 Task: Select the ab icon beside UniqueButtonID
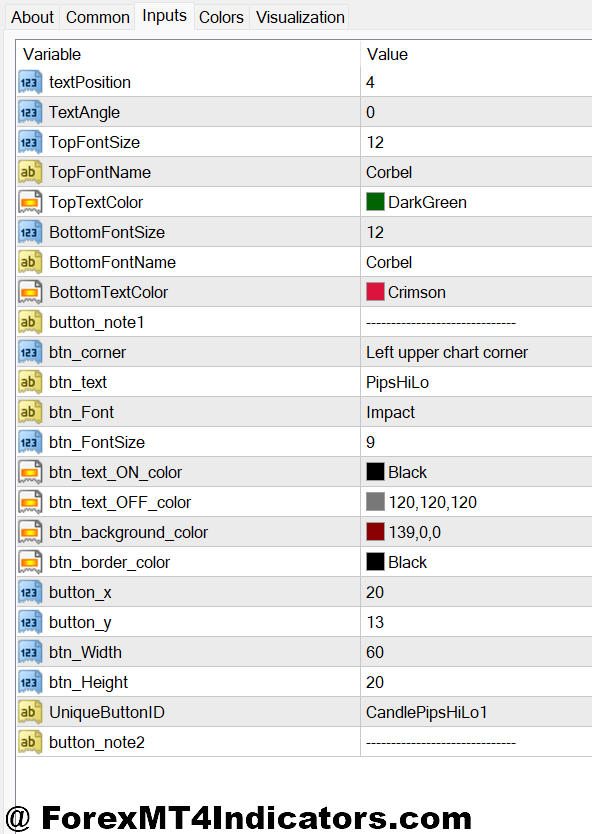(x=30, y=712)
